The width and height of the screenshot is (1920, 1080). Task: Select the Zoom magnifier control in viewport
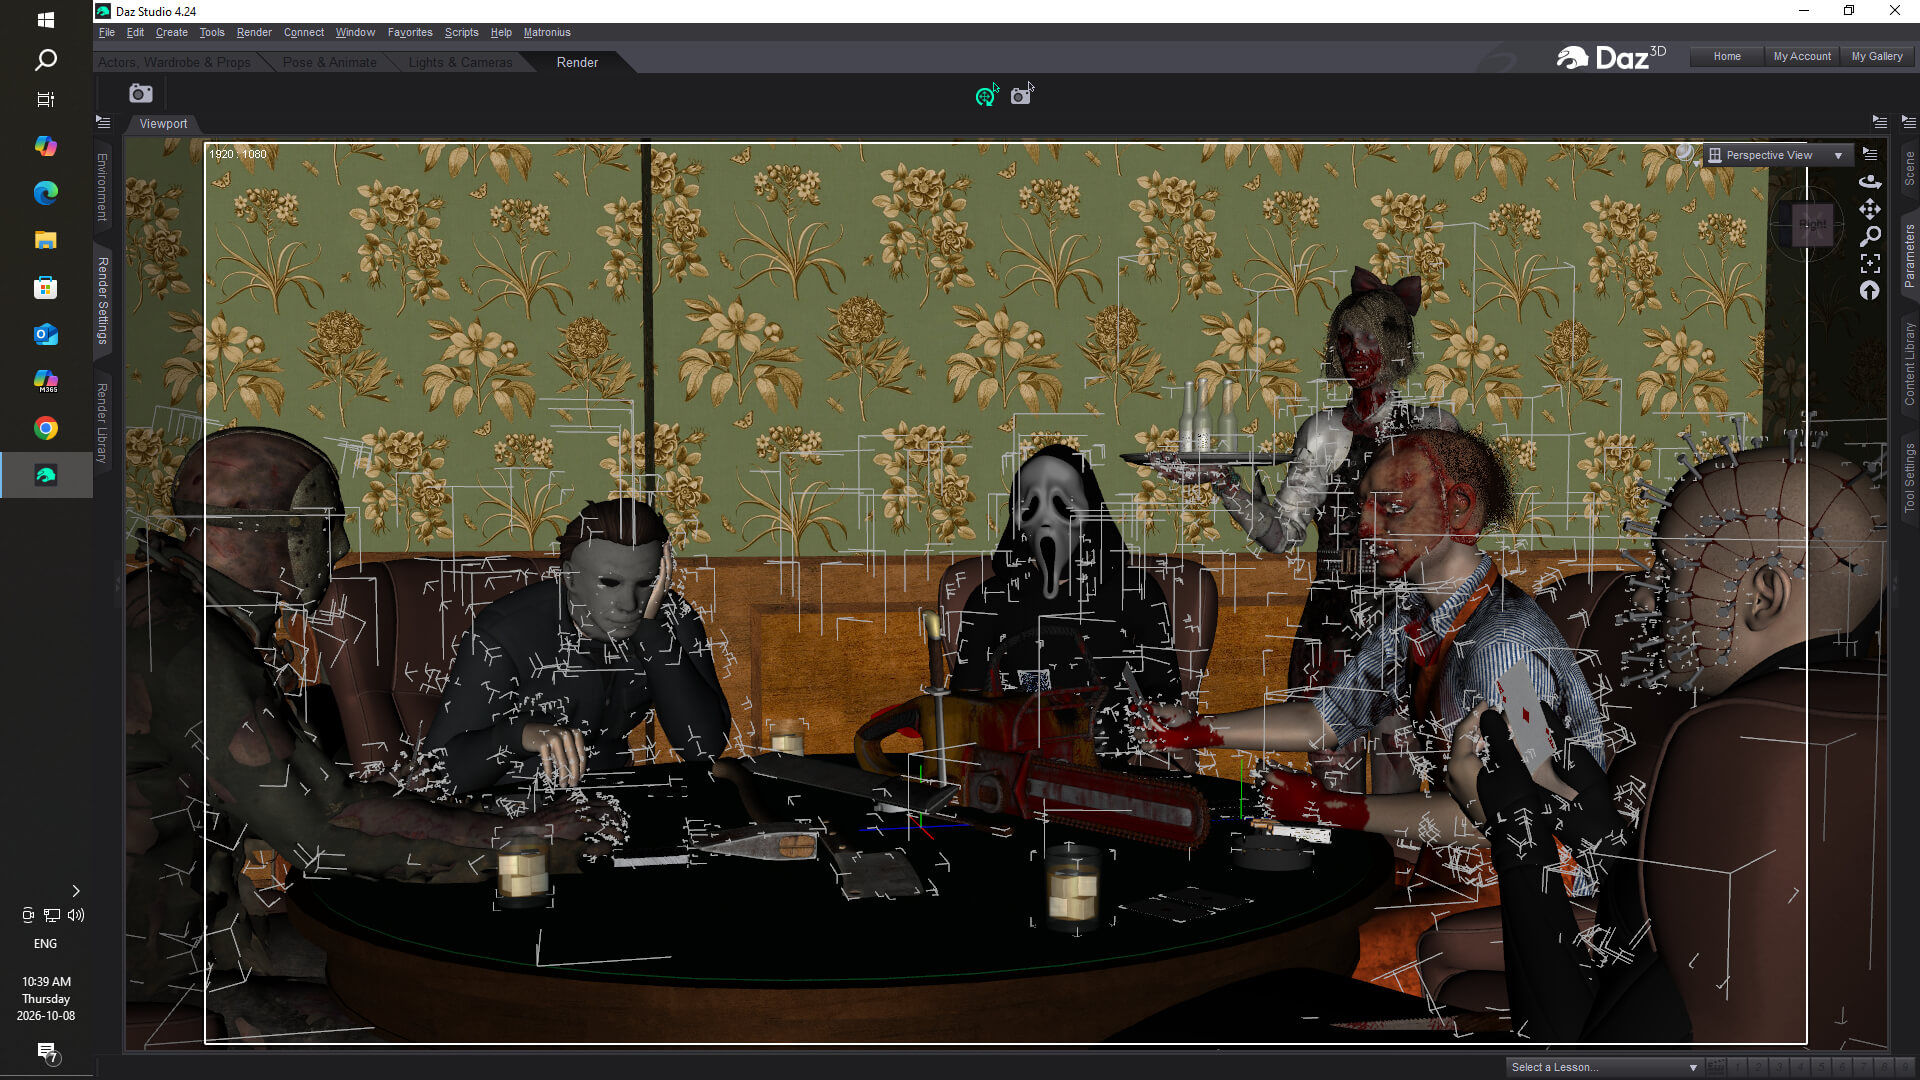(x=1870, y=236)
